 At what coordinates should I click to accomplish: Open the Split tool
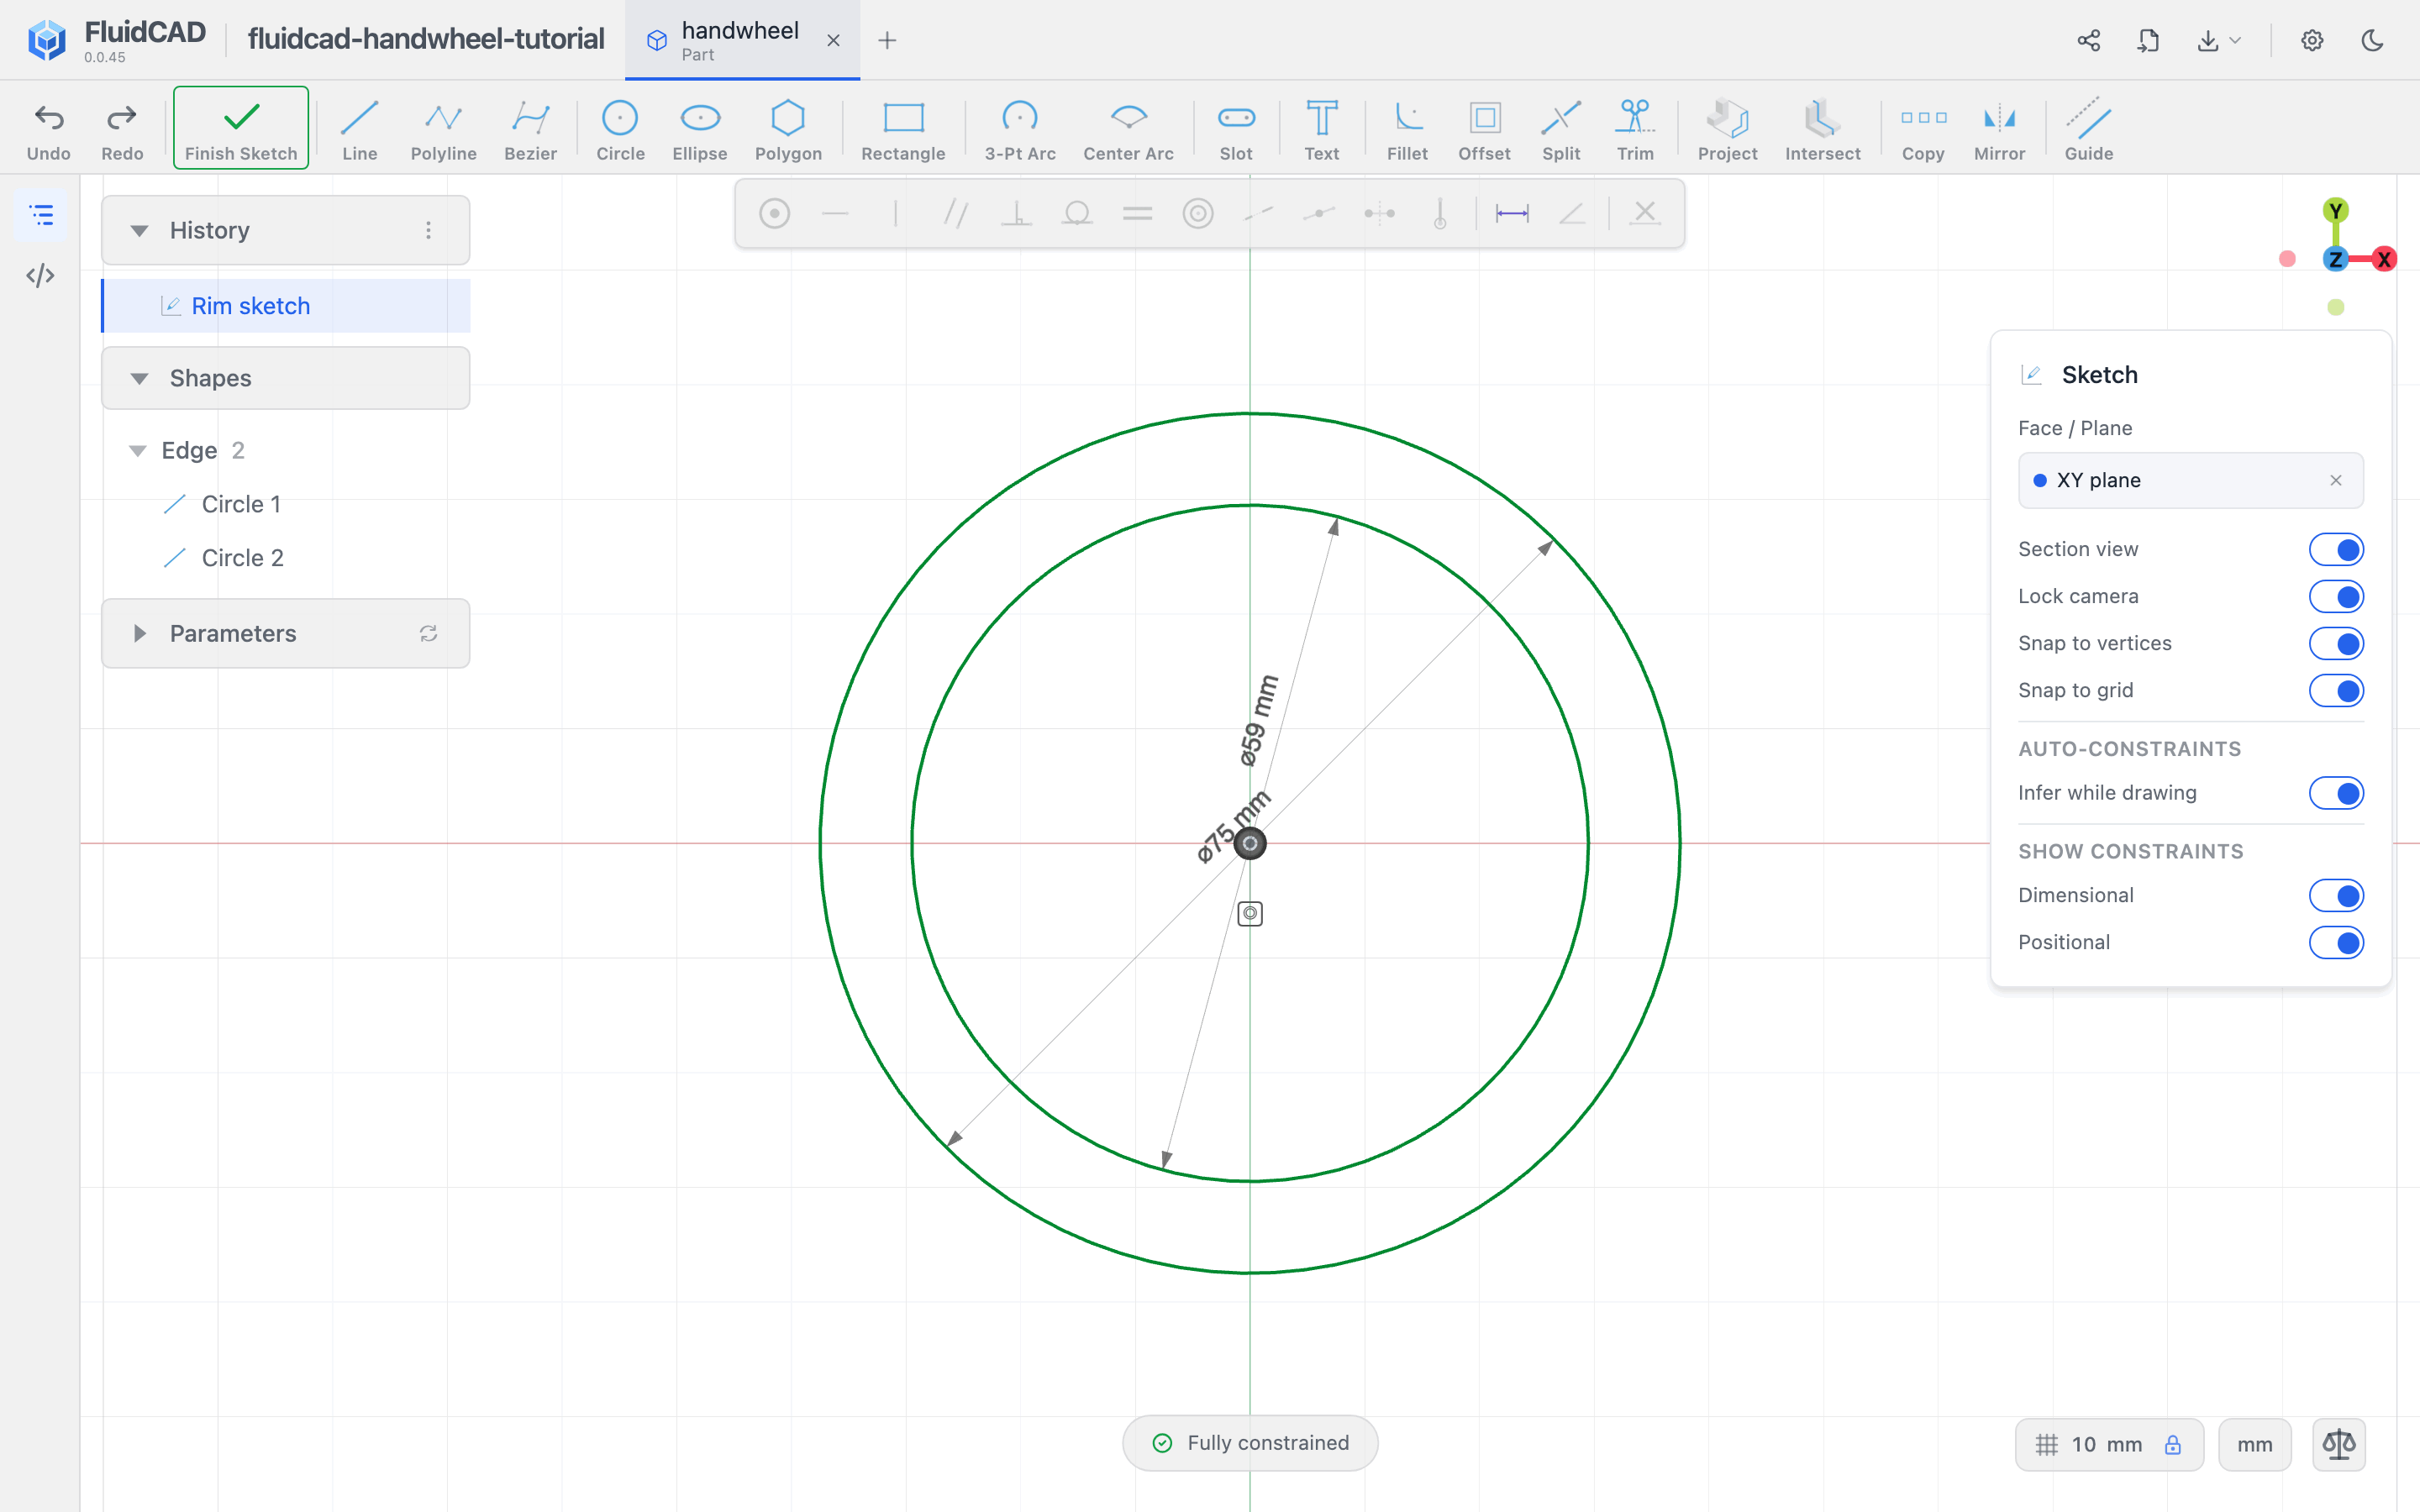(x=1561, y=129)
